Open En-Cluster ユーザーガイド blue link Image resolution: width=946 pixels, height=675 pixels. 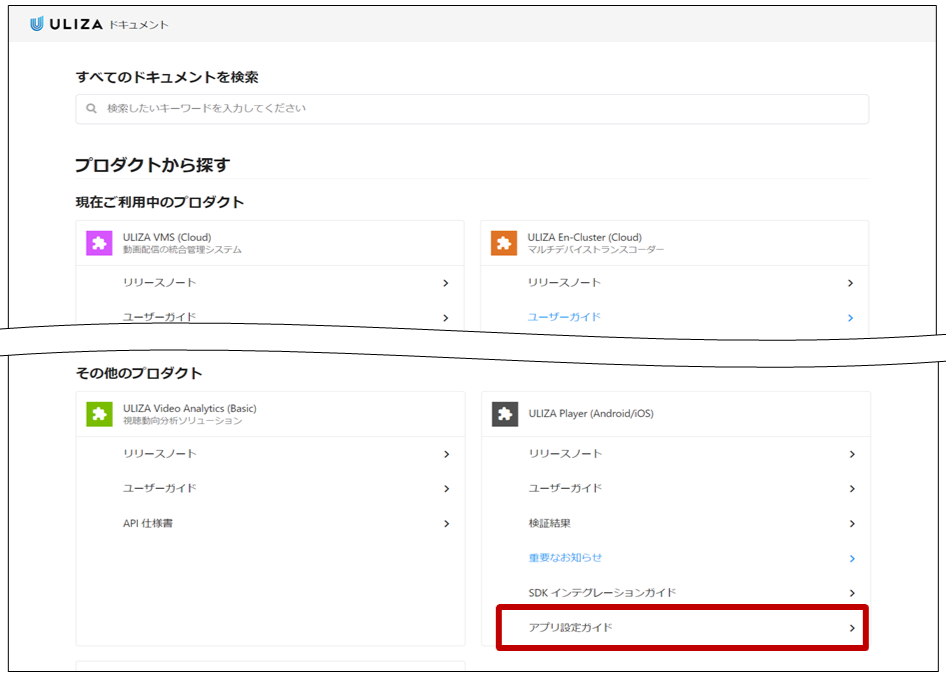(x=564, y=317)
